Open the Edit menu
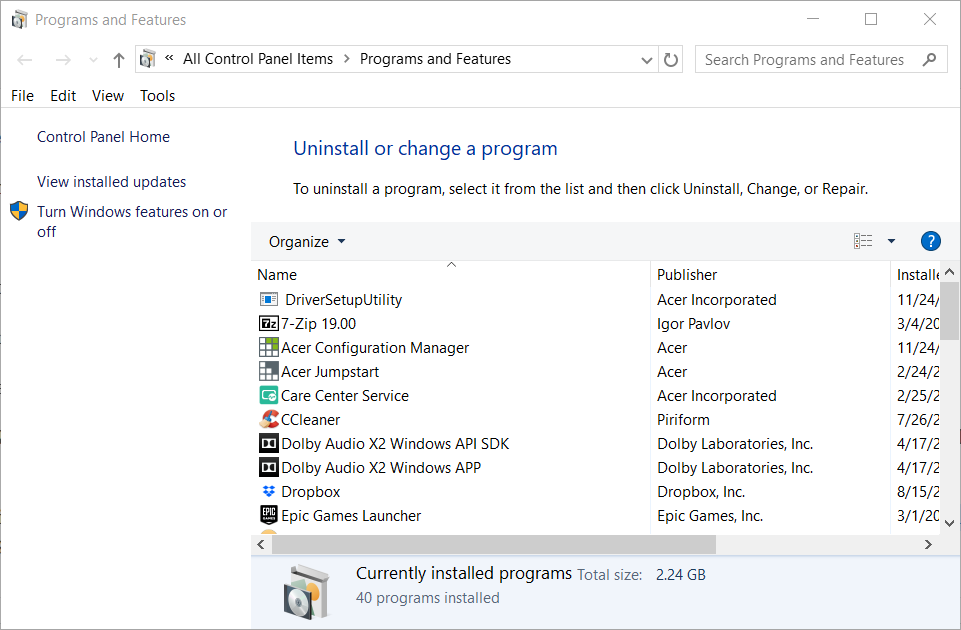The image size is (961, 630). 63,96
